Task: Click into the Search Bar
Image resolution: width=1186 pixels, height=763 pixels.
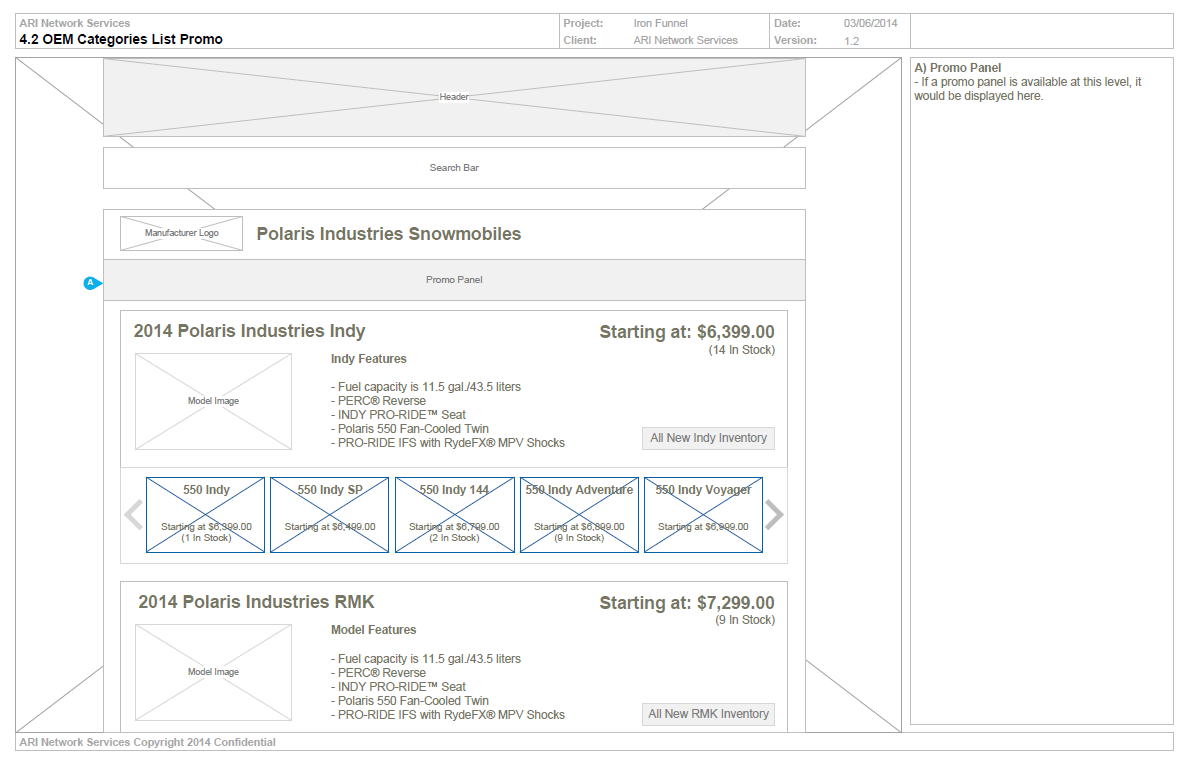Action: [x=455, y=168]
